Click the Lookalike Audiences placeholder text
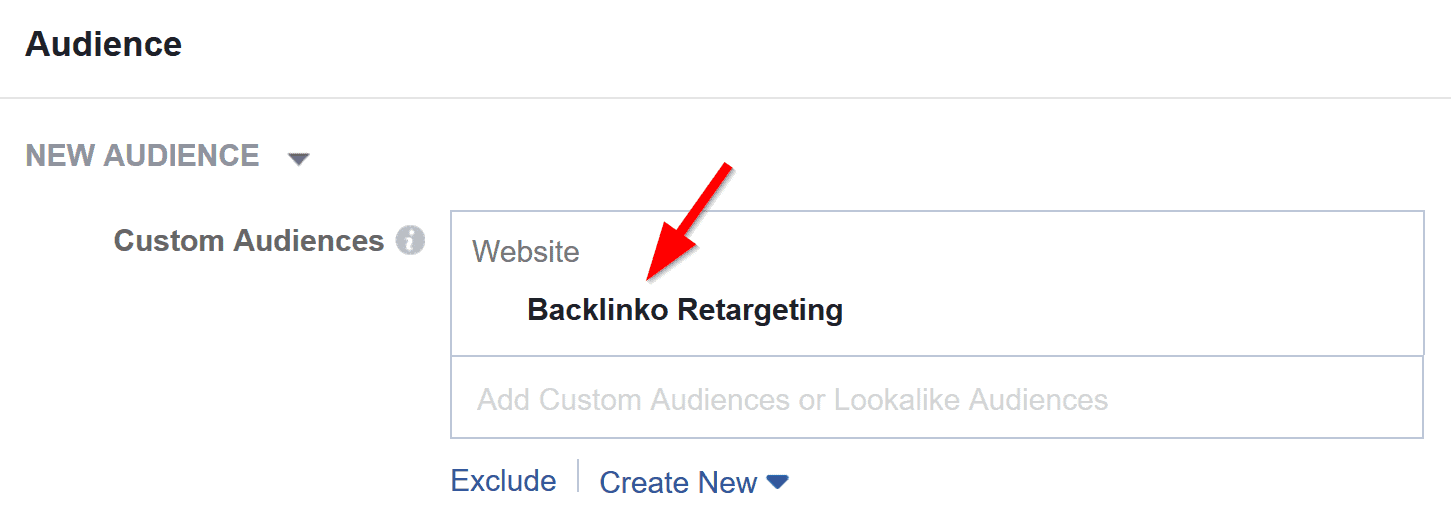This screenshot has width=1451, height=526. (x=970, y=400)
